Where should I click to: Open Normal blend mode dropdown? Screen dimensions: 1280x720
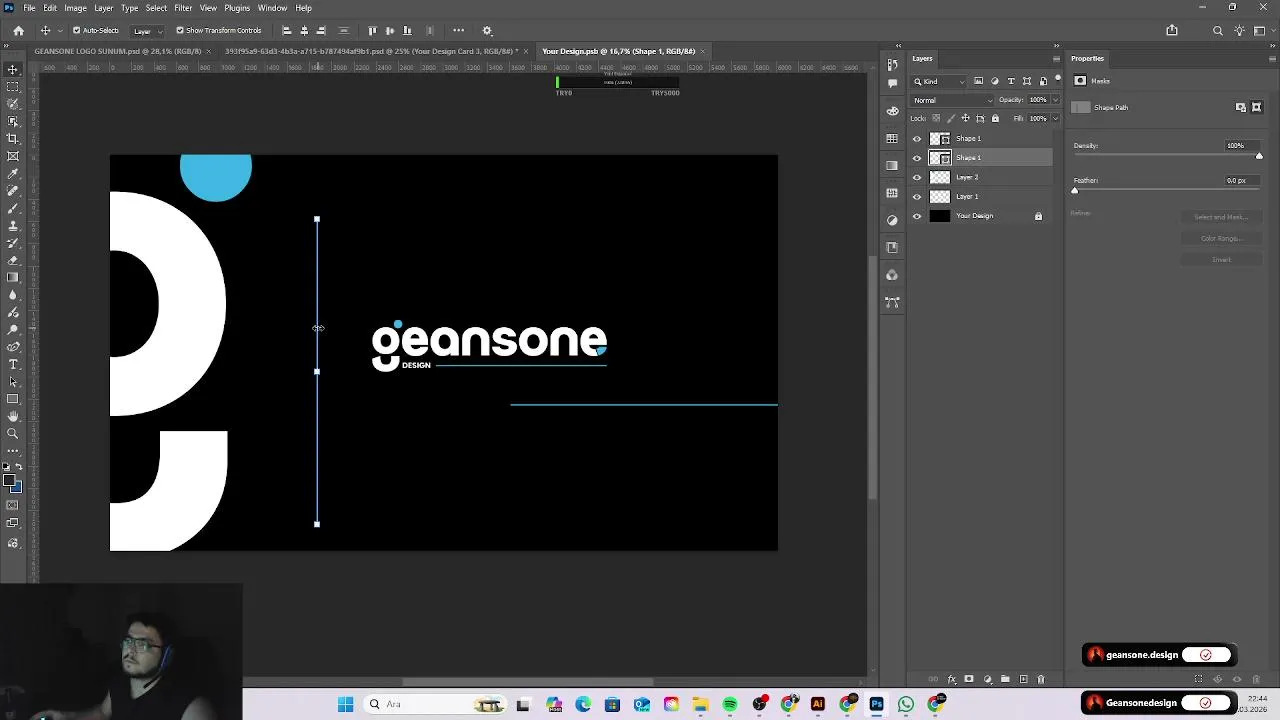953,100
